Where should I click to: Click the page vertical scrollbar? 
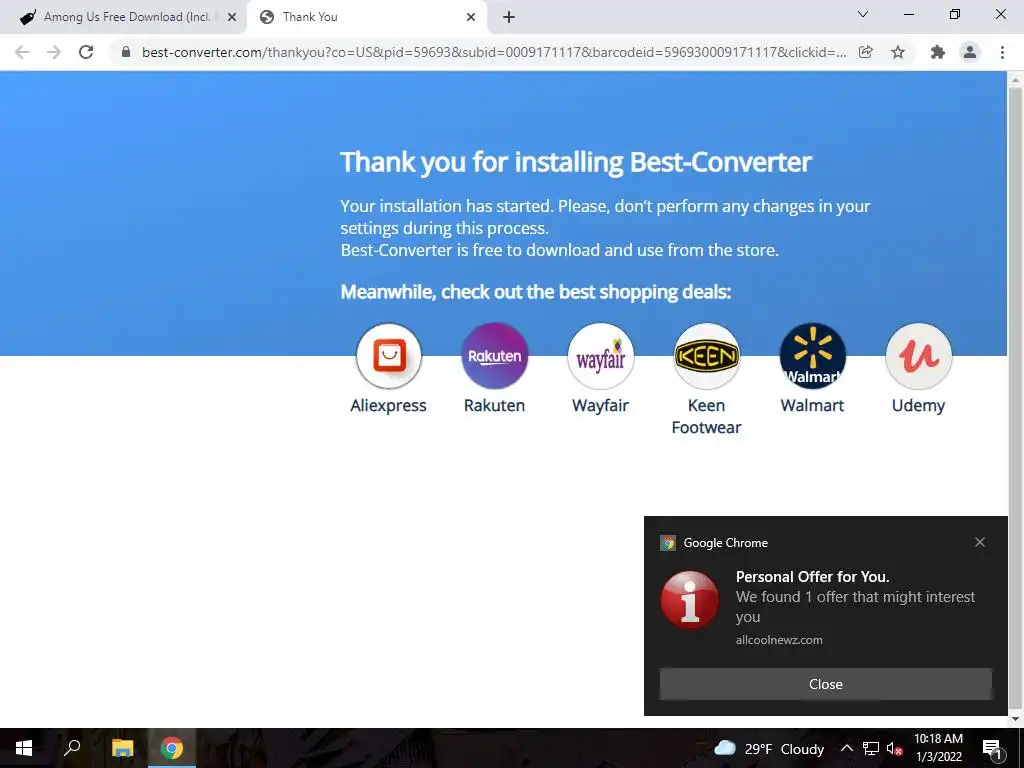click(x=1015, y=398)
